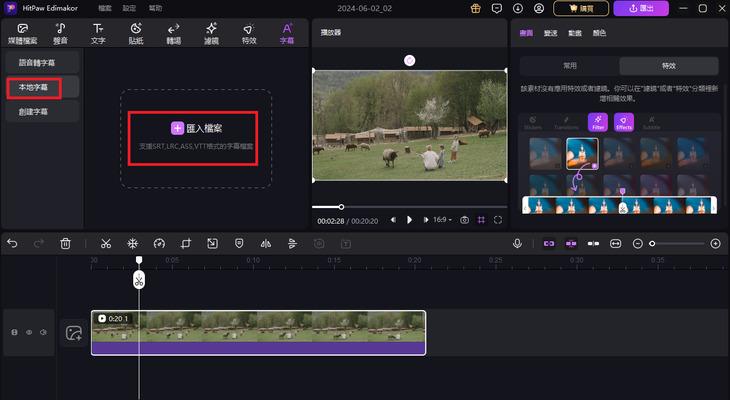Open the speed gauge tool
The image size is (730, 400).
(159, 243)
